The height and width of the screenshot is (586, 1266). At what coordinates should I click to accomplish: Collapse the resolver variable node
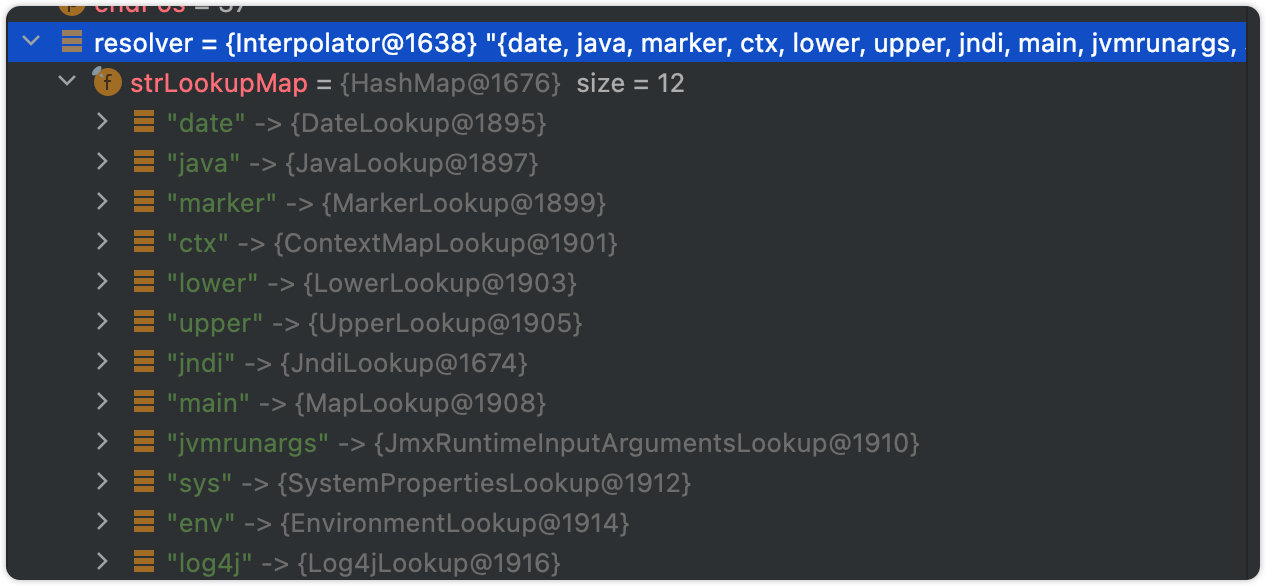point(30,42)
